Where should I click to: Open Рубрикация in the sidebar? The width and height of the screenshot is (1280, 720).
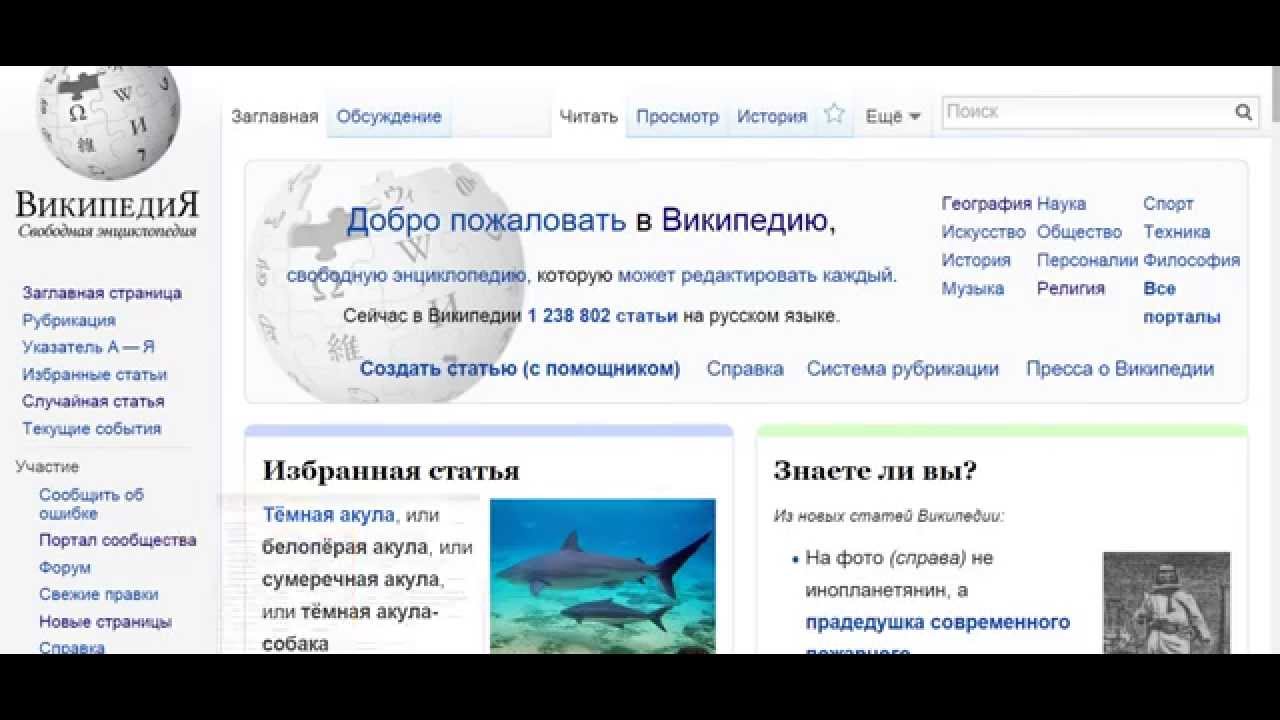click(x=69, y=320)
